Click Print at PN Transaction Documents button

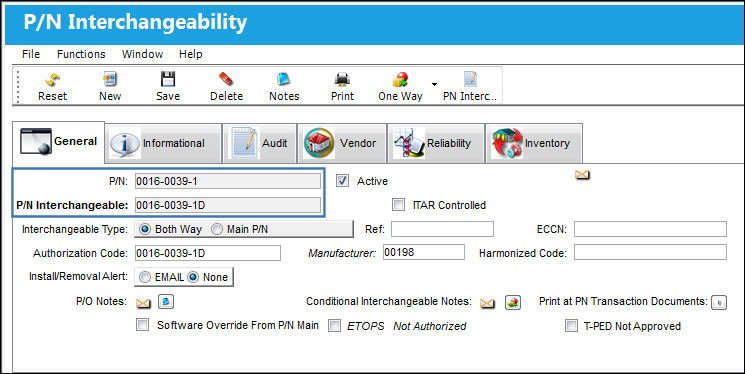point(719,302)
